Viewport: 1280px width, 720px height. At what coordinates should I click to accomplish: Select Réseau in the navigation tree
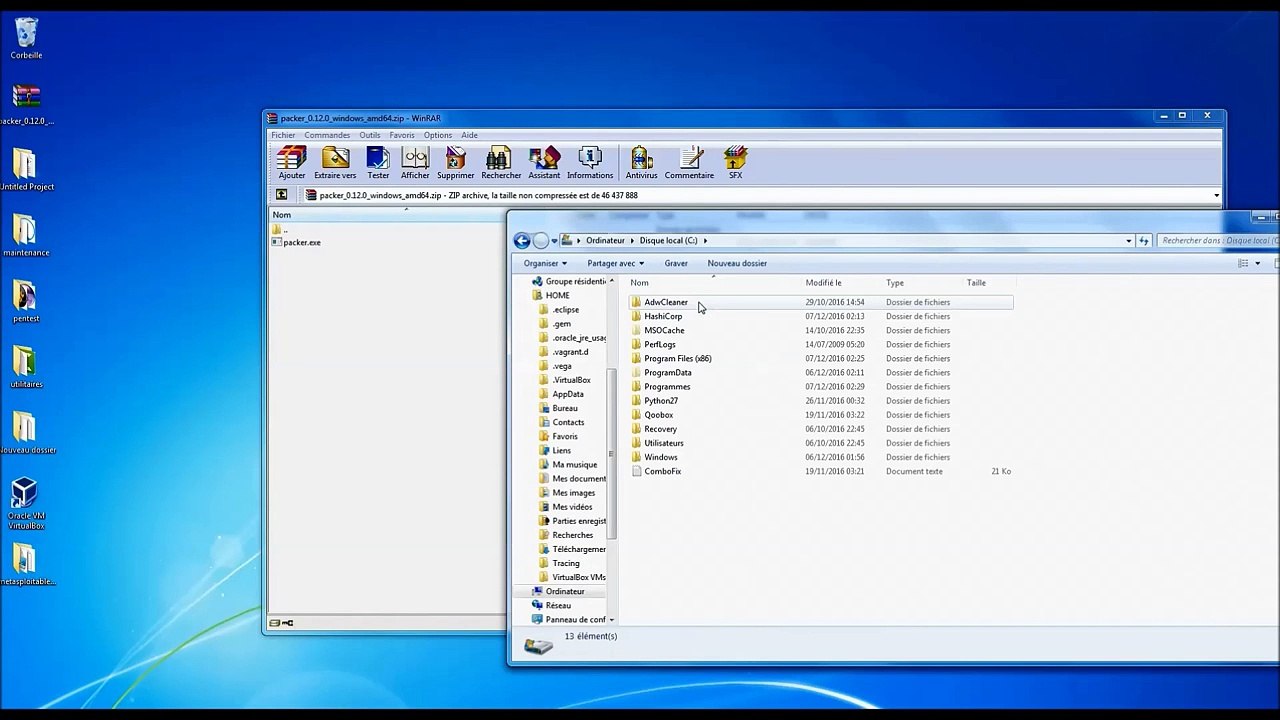click(x=558, y=605)
